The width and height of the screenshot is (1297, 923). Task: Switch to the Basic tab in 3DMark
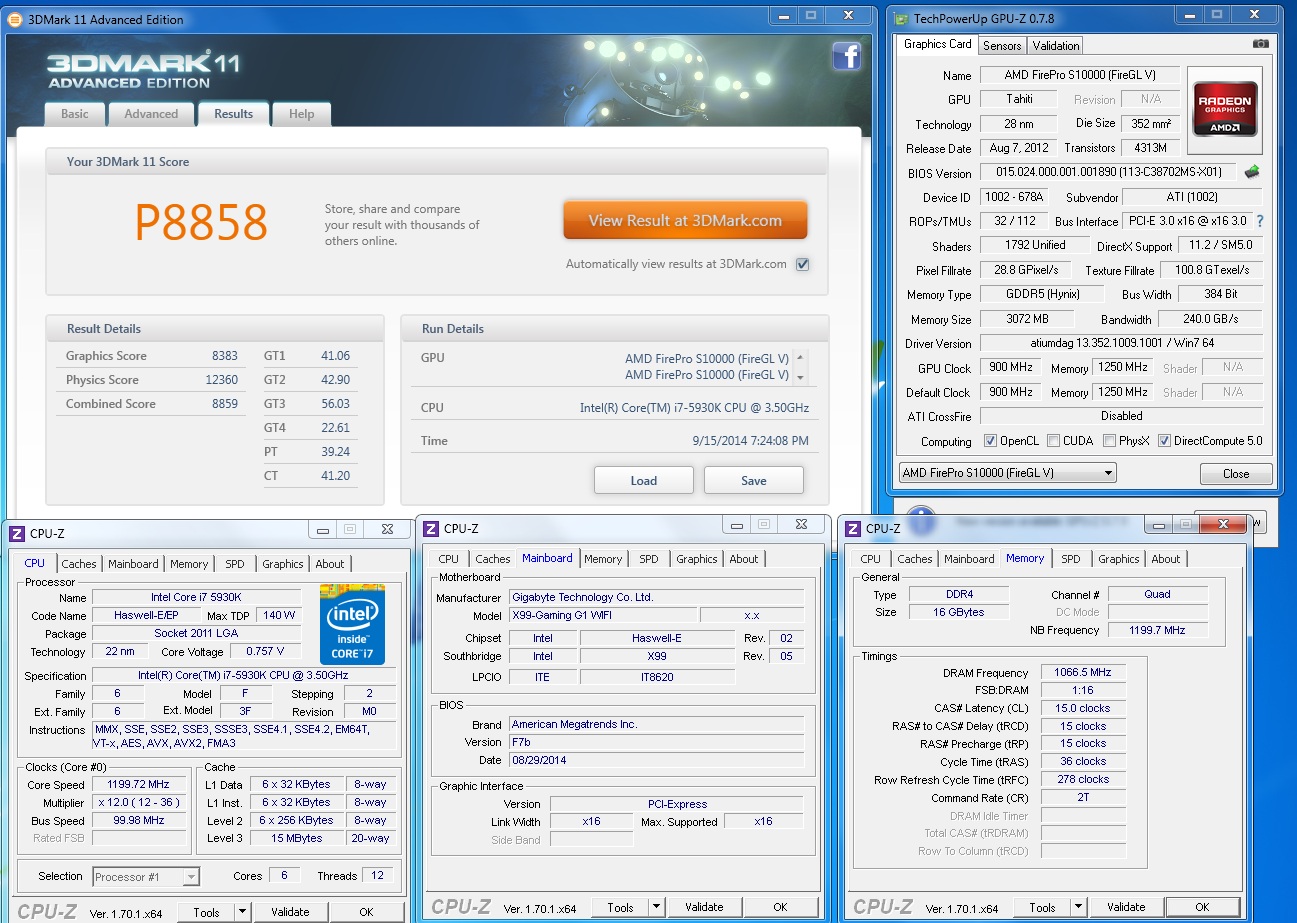point(75,114)
